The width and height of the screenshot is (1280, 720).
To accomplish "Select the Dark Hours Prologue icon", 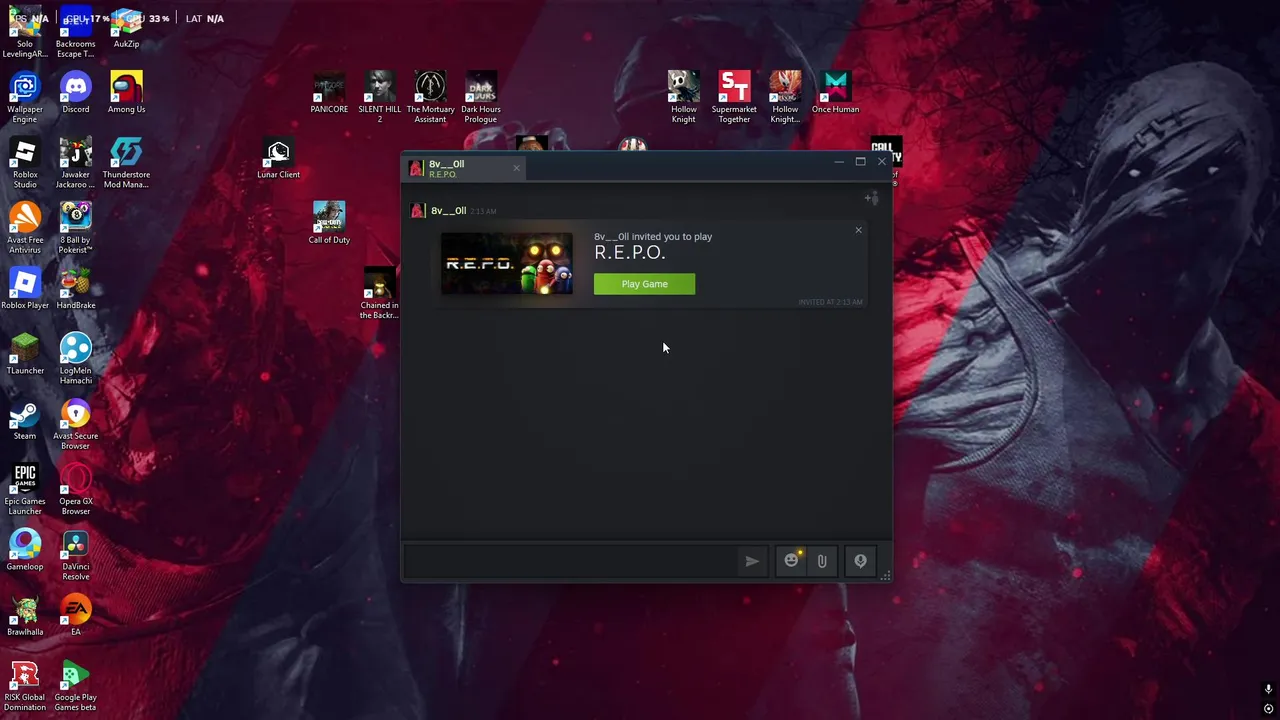I will click(x=481, y=97).
